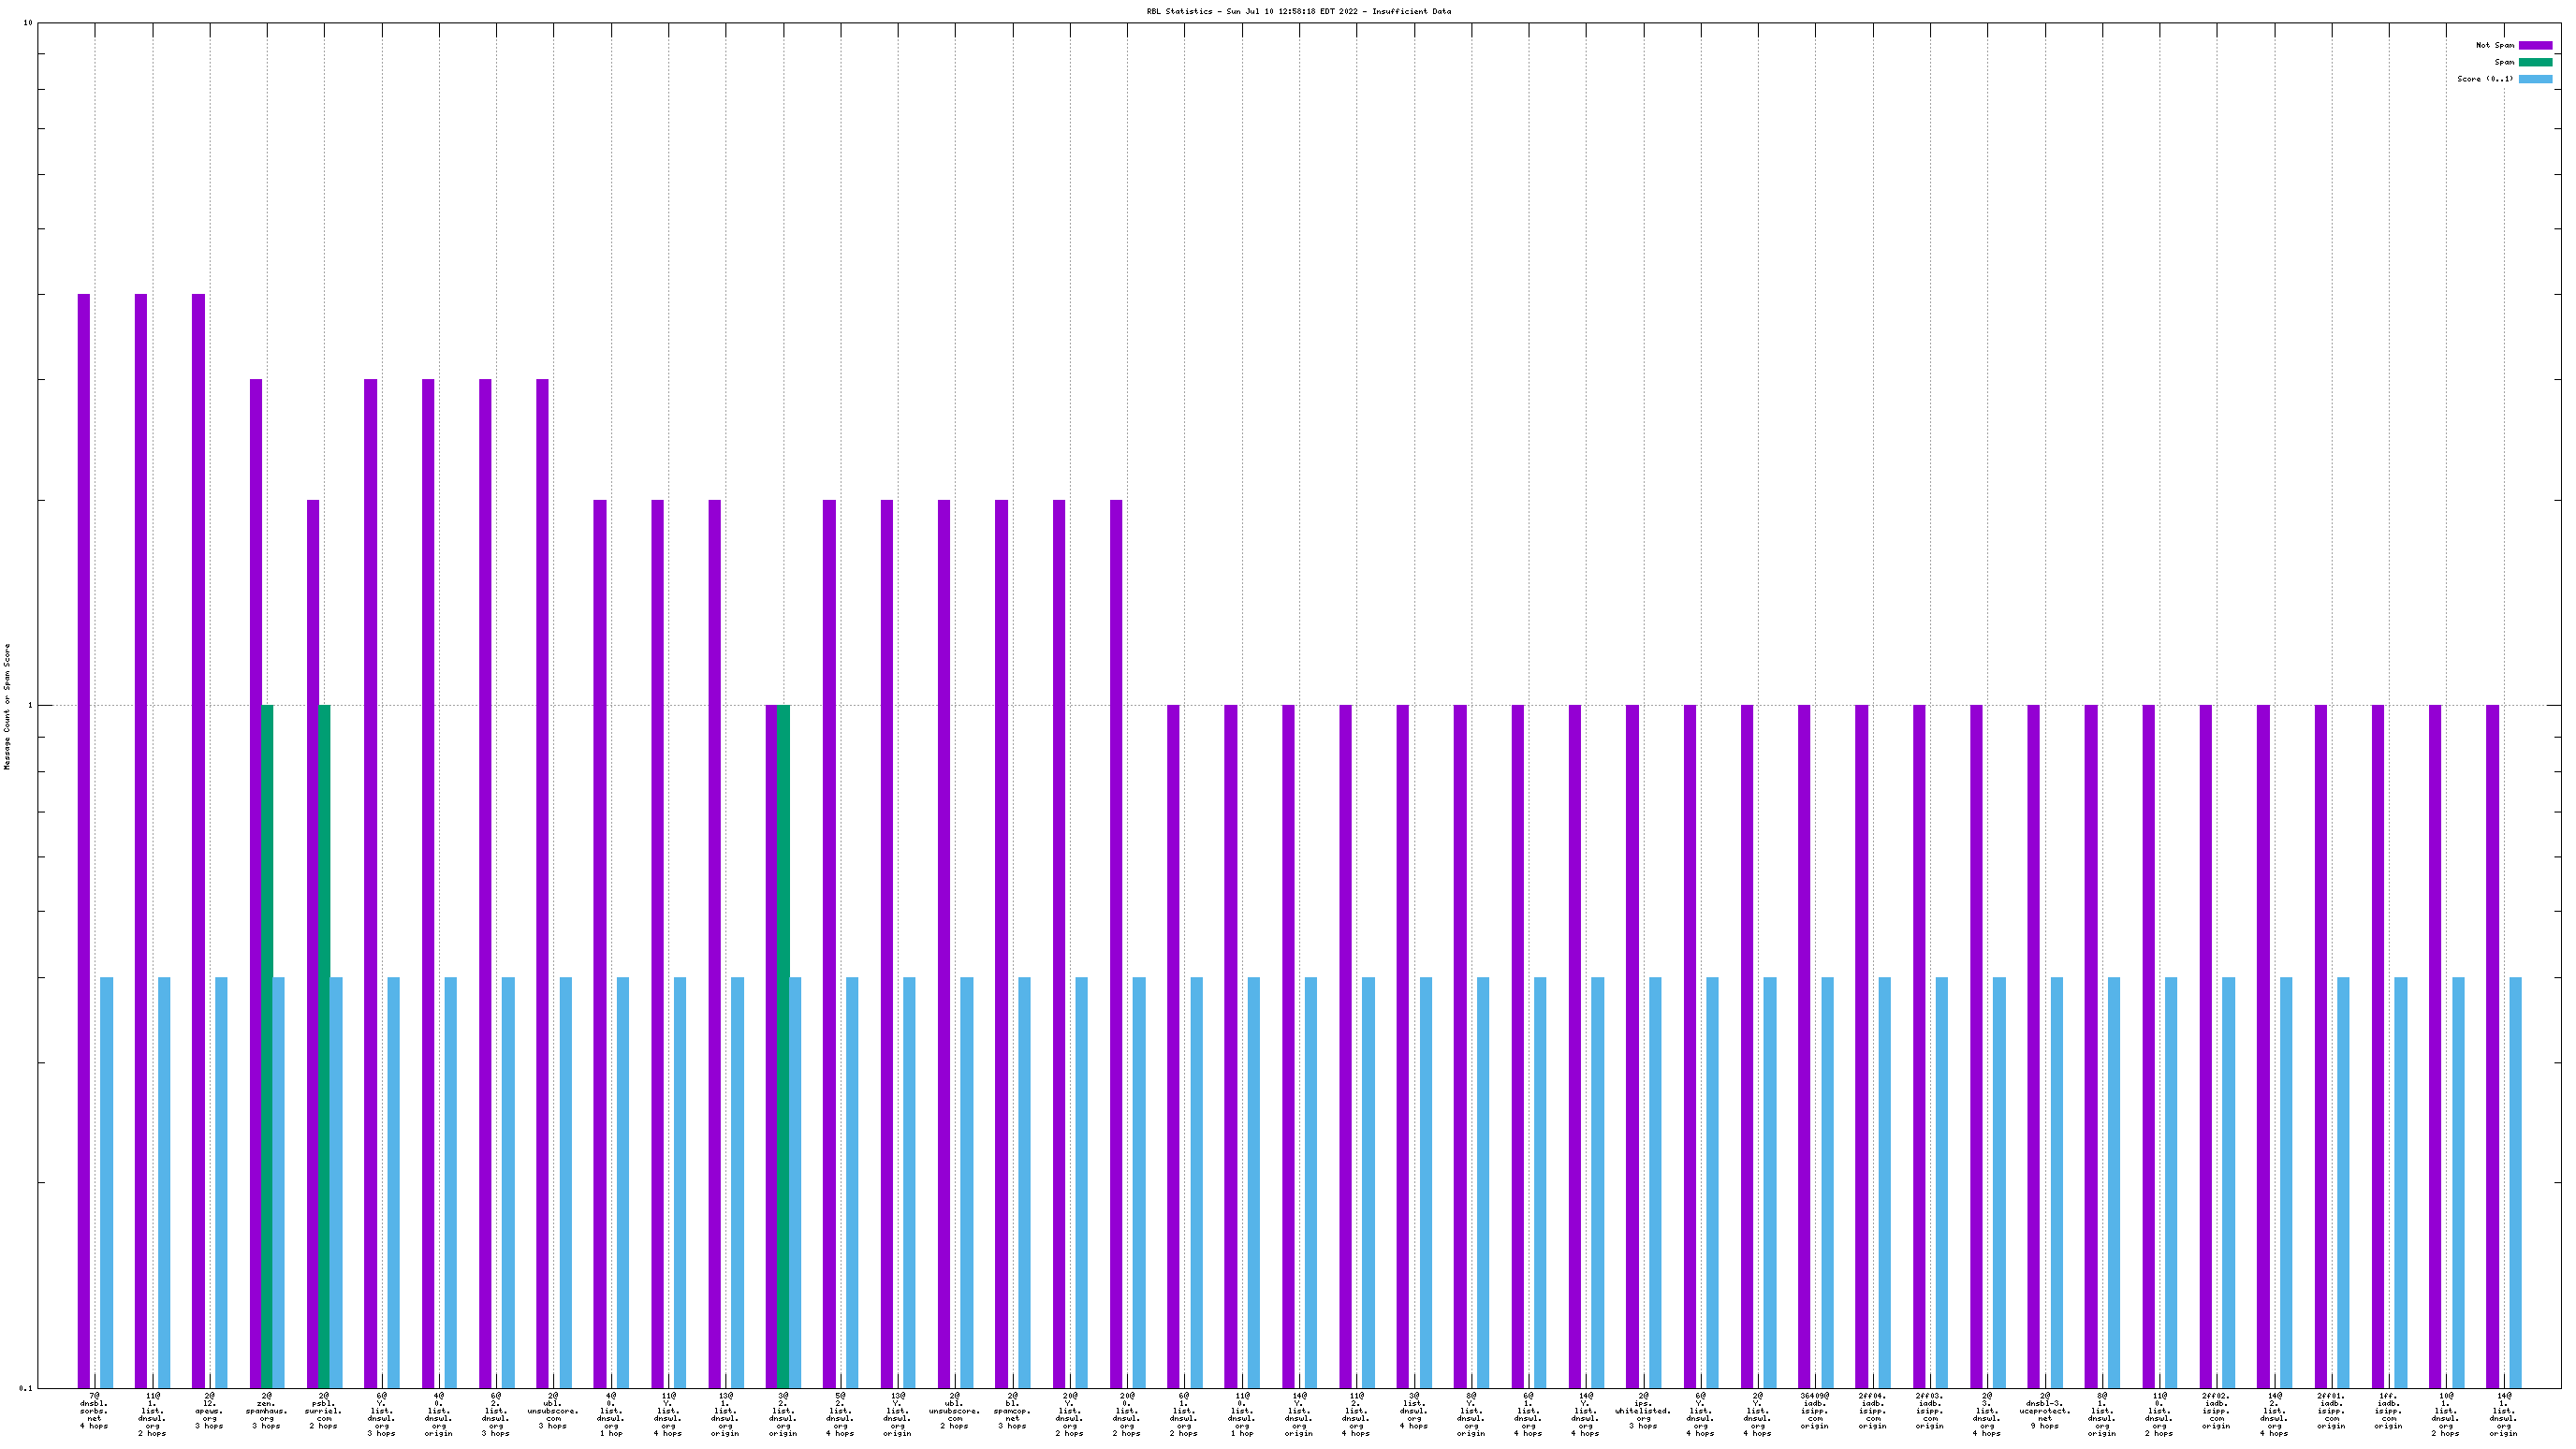Click the blue score bar for dnsbl.sorbs.net
2576x1449 pixels.
[107, 1182]
